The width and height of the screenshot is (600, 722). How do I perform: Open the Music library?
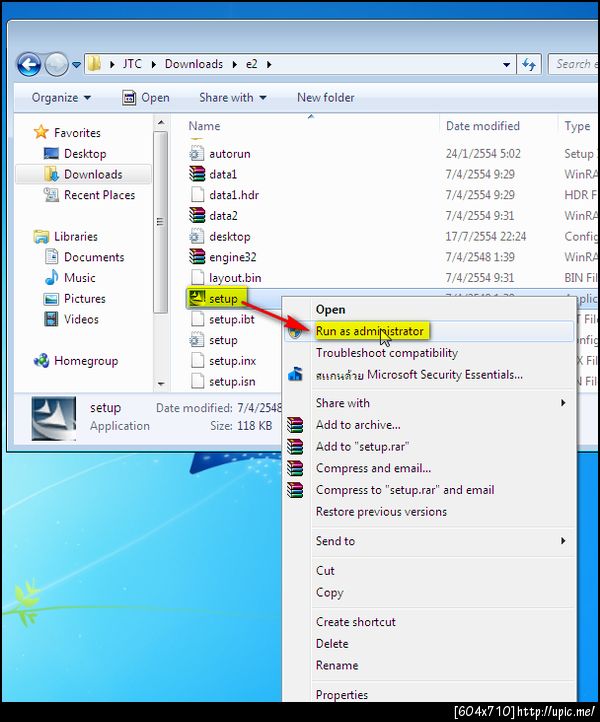click(x=80, y=278)
